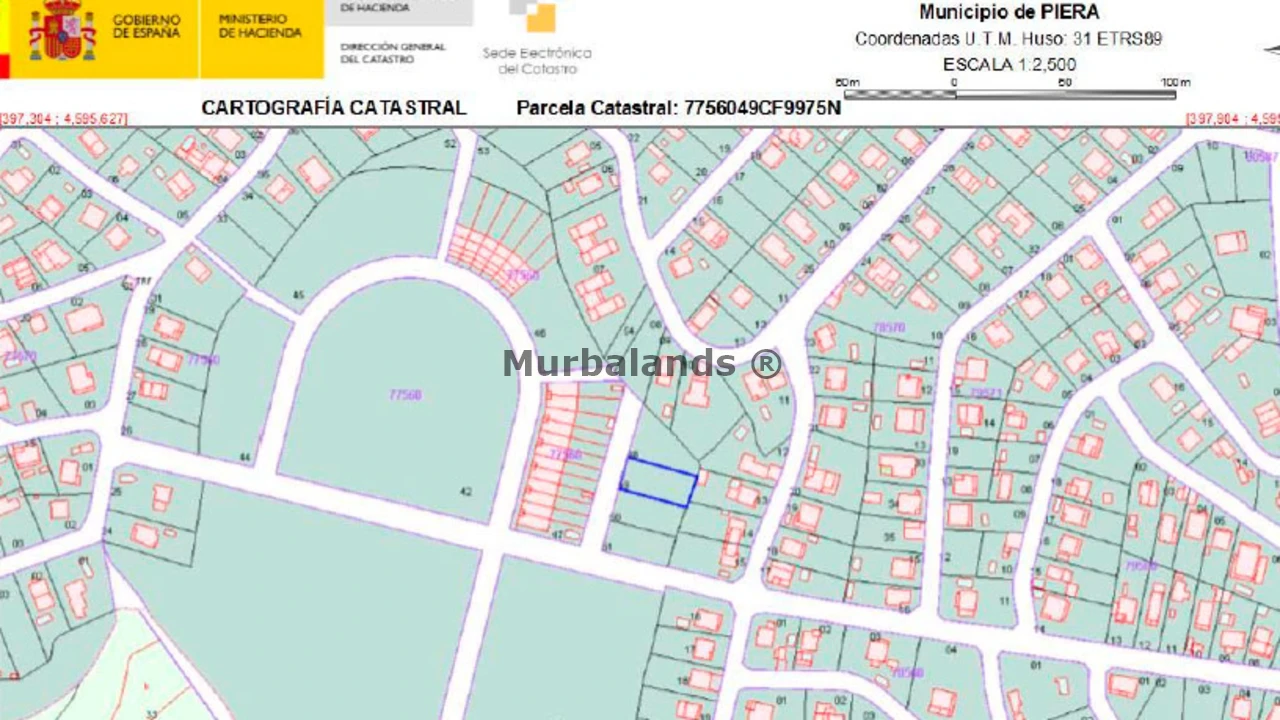Select the blue outlined parcel on map
The height and width of the screenshot is (720, 1280).
pos(658,483)
